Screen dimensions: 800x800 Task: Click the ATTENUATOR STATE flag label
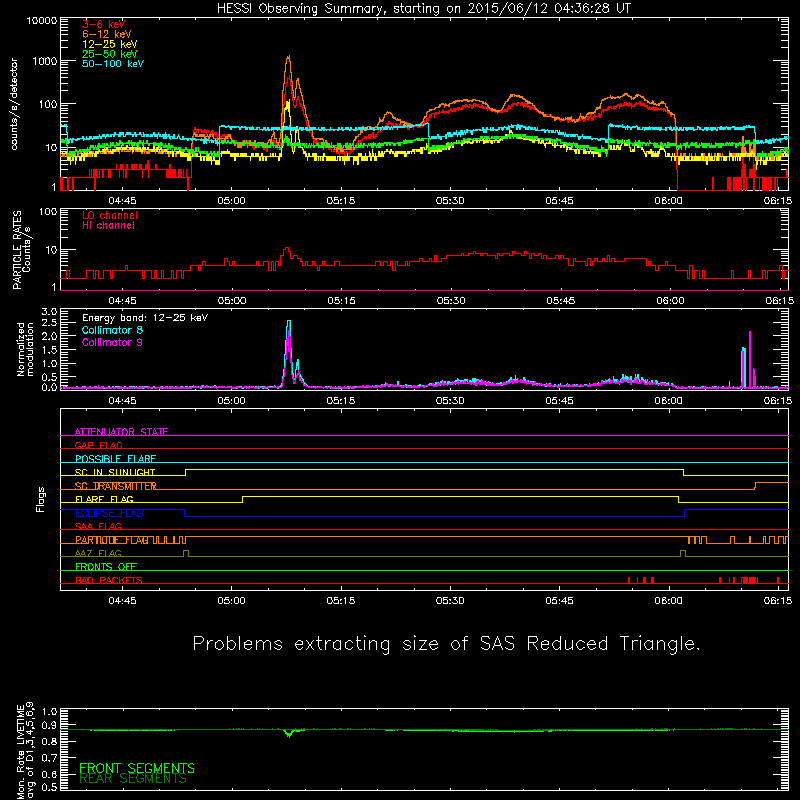point(121,432)
